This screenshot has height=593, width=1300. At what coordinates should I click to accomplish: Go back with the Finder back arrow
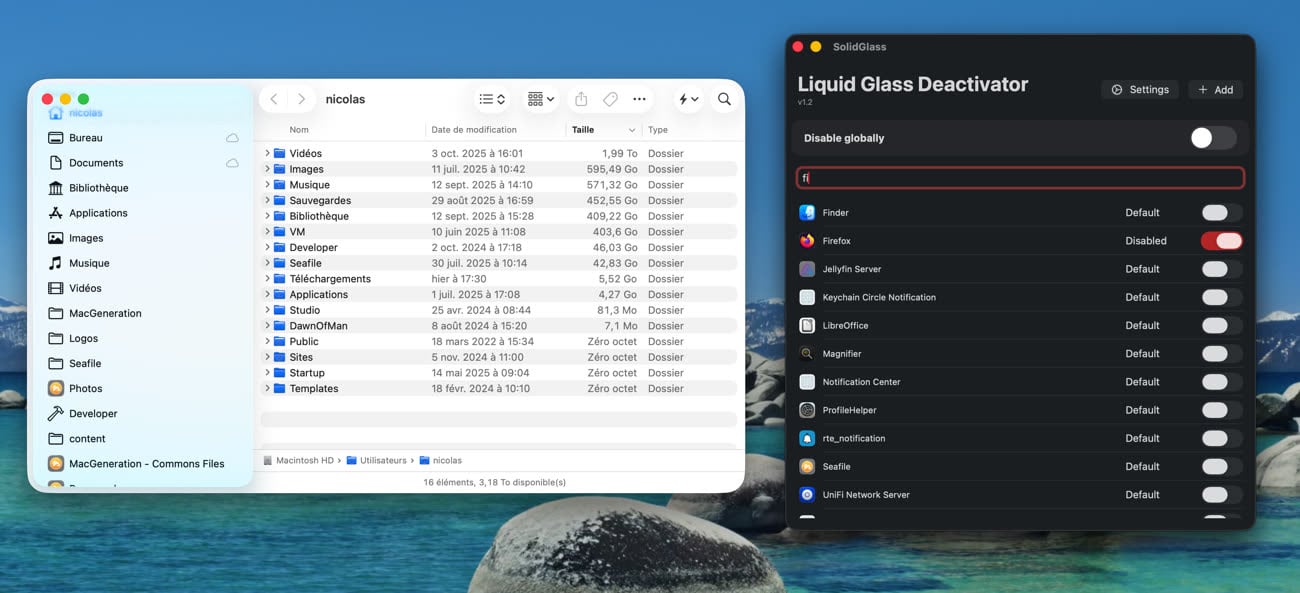[x=274, y=99]
